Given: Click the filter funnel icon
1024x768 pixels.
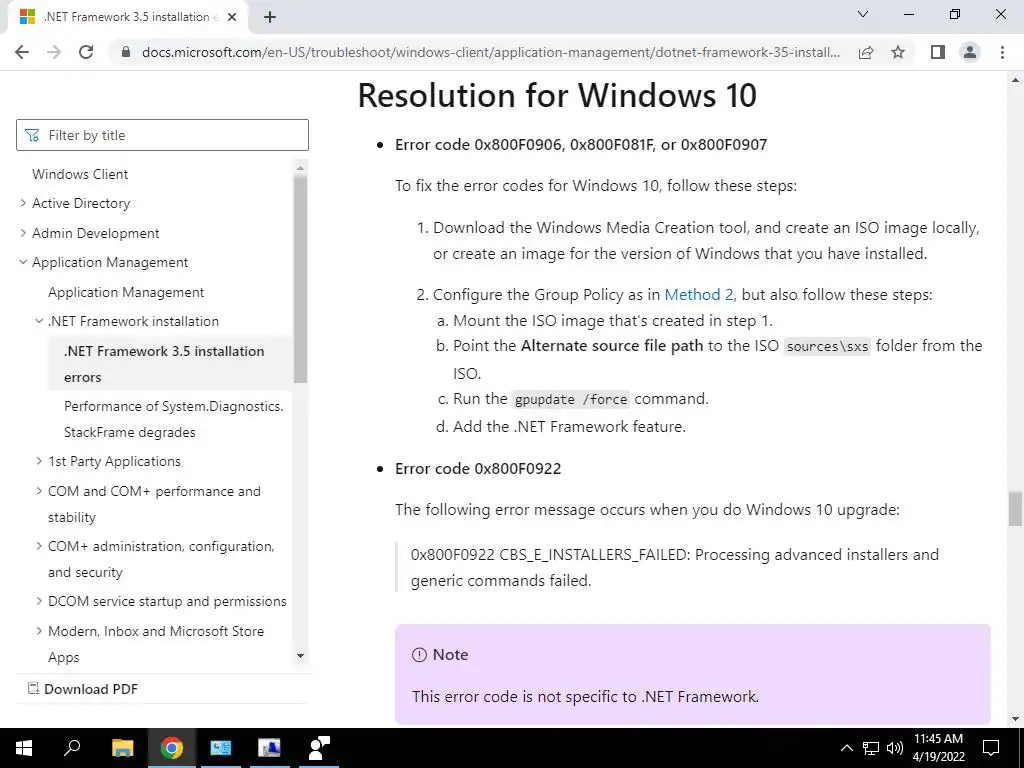Looking at the screenshot, I should point(32,135).
